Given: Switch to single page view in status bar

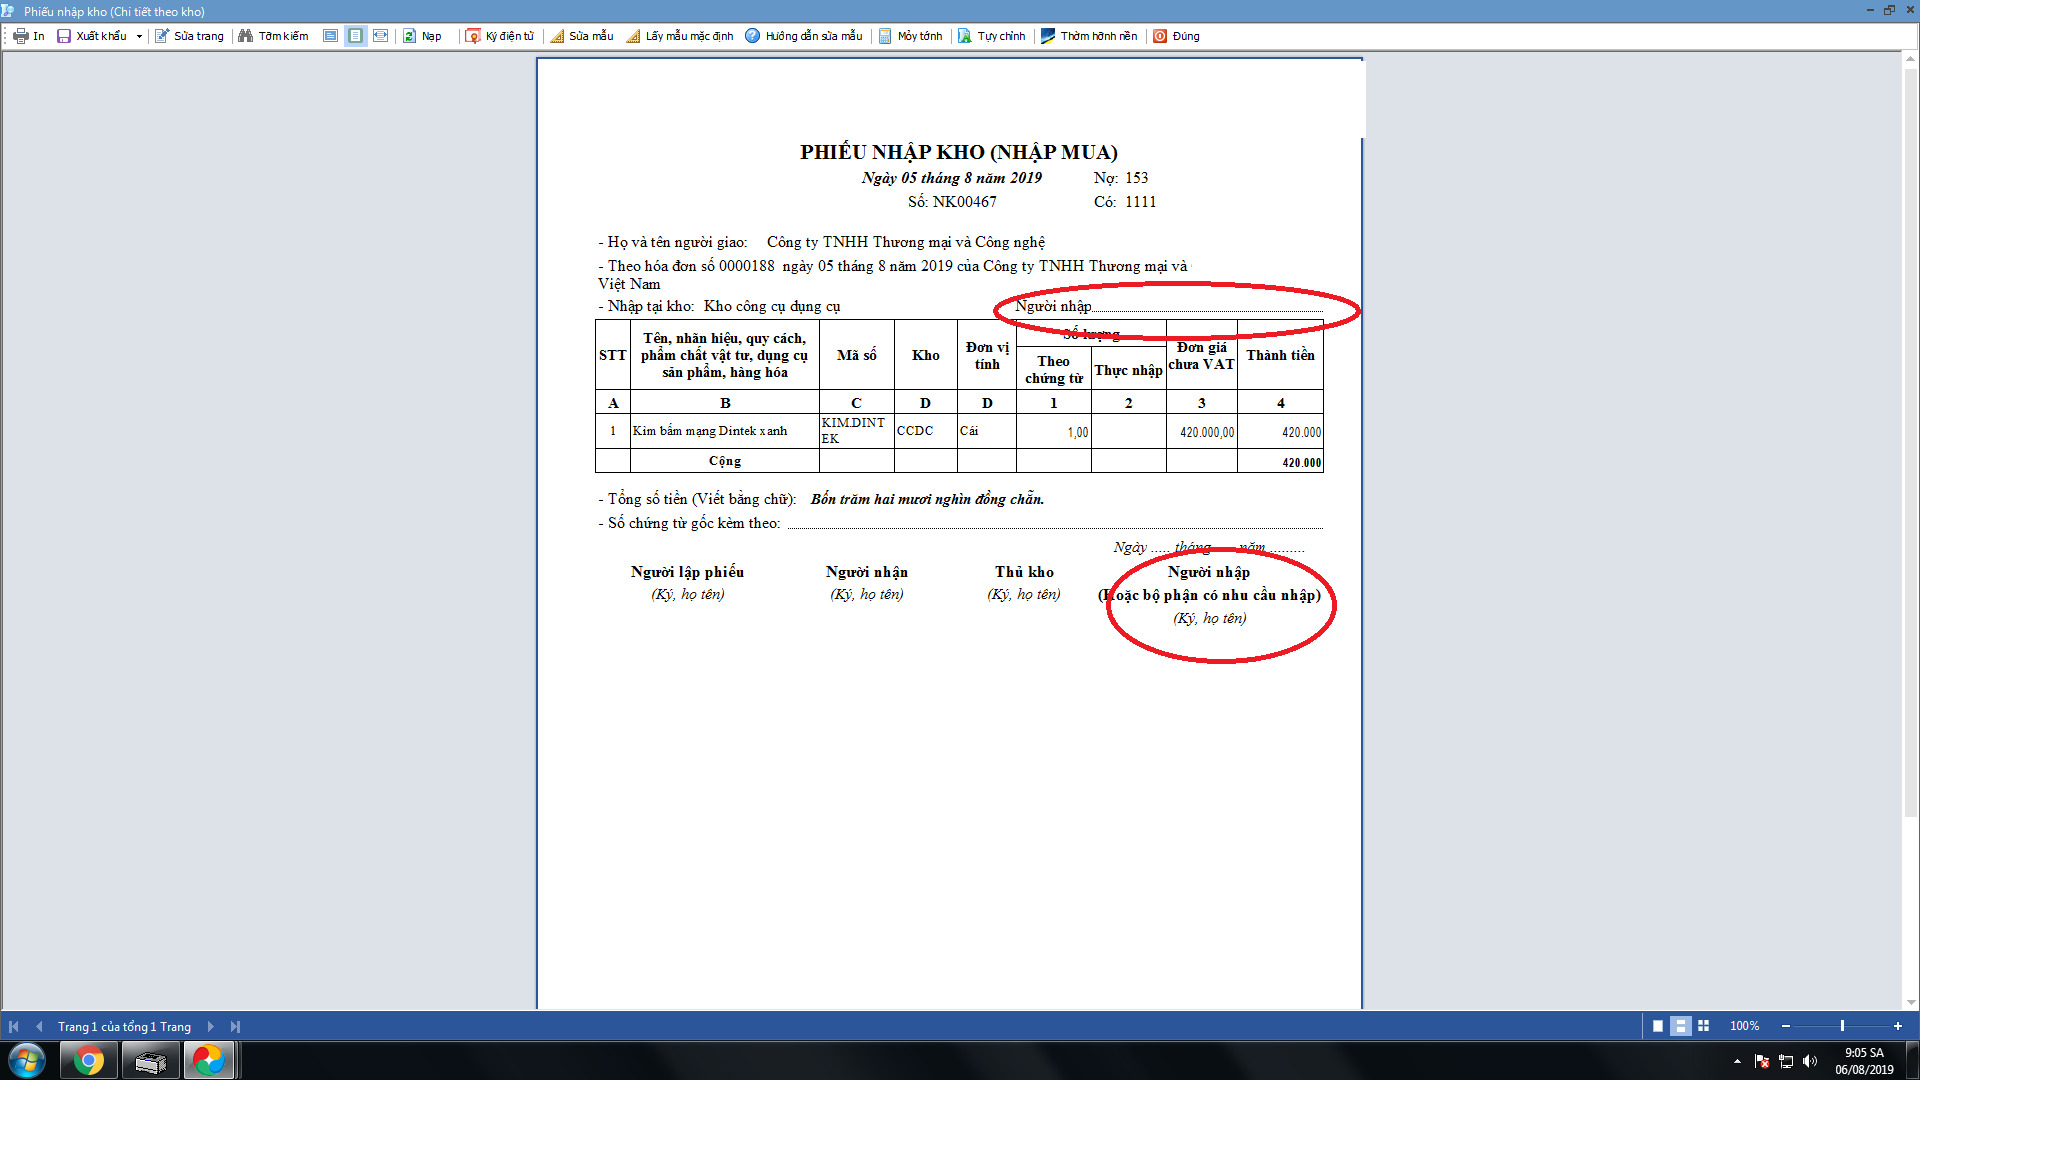Looking at the screenshot, I should click(x=1658, y=1026).
